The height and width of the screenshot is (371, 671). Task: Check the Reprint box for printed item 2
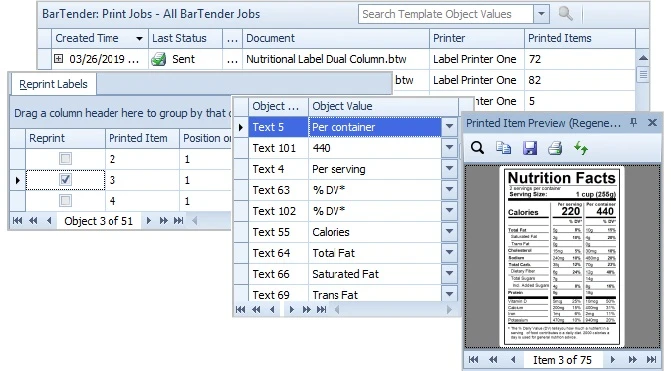[65, 159]
